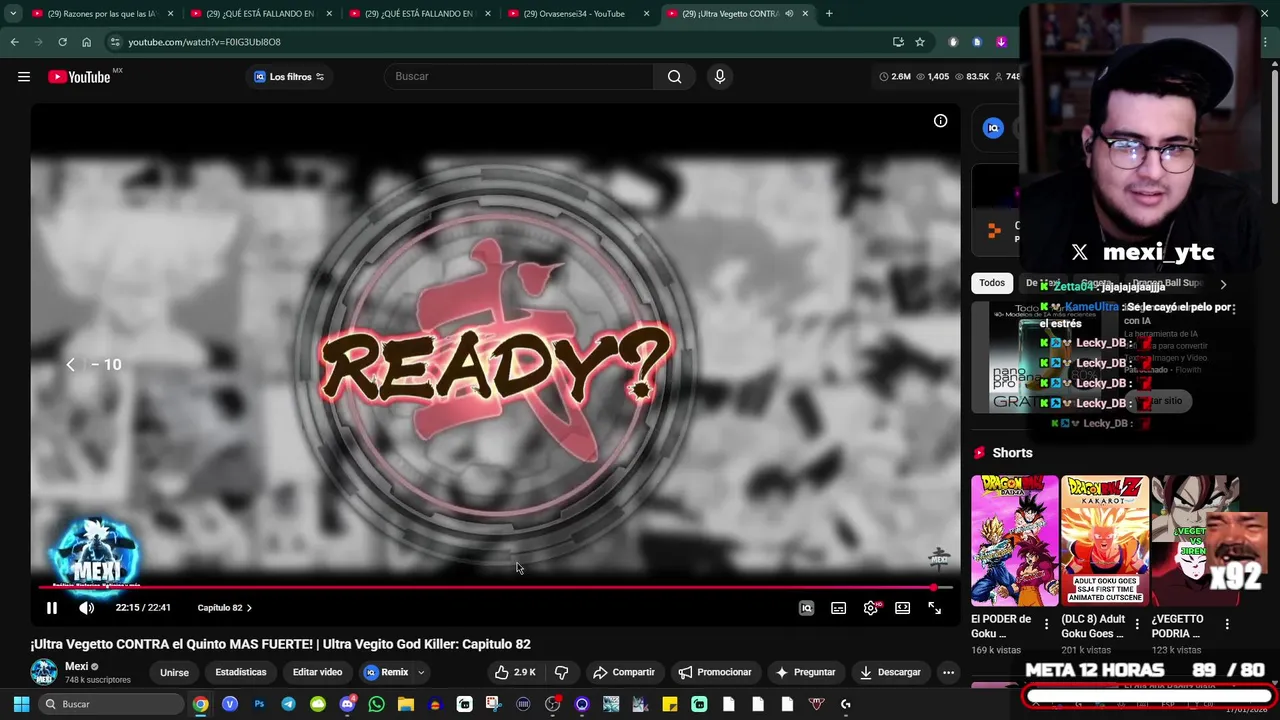
Task: Open browser home page button
Action: click(86, 42)
